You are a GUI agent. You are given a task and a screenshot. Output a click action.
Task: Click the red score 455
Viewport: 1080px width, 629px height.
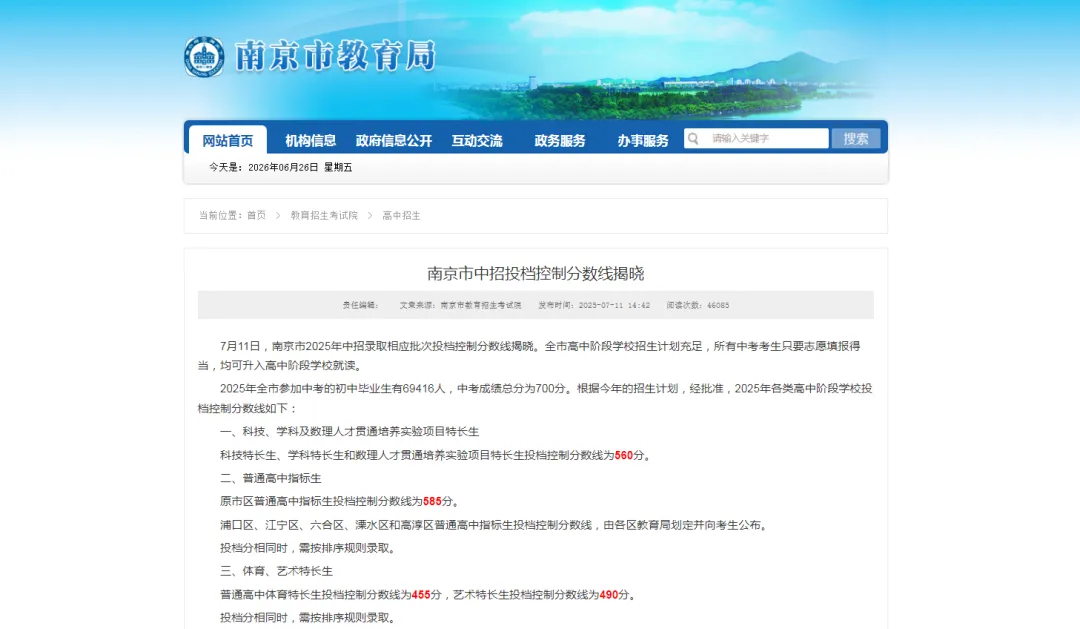pyautogui.click(x=421, y=595)
